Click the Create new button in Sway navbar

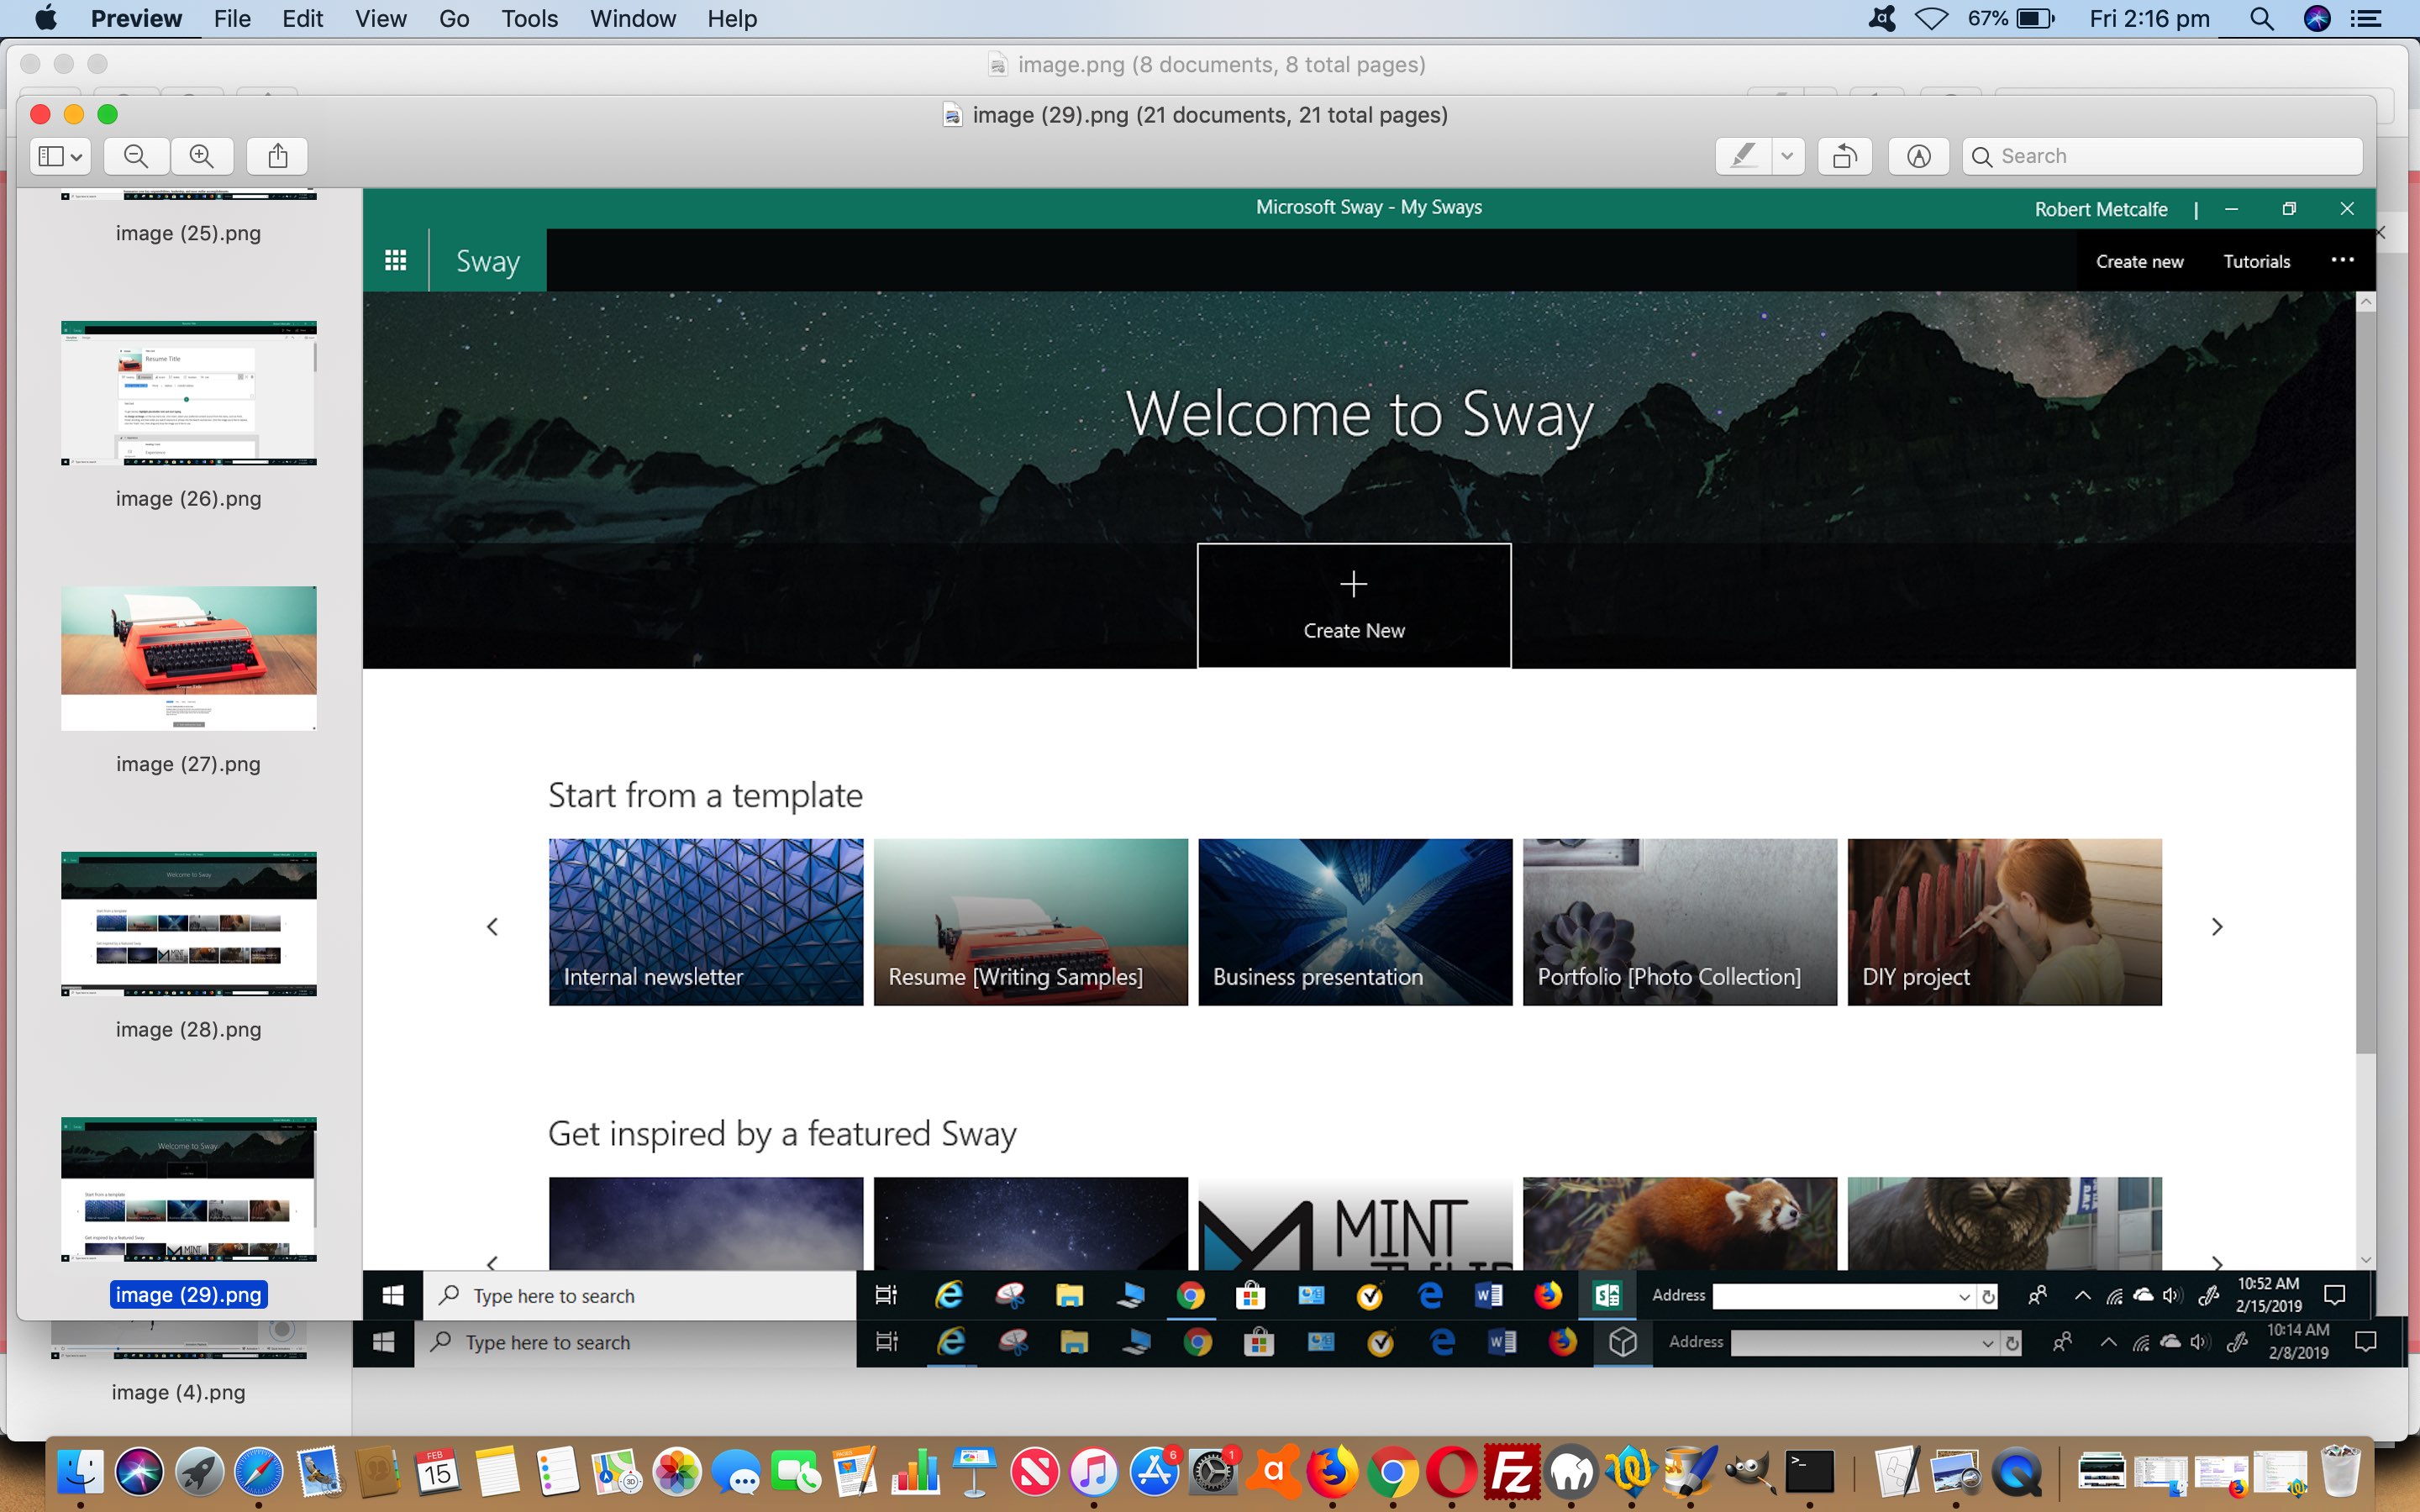[x=2139, y=261]
